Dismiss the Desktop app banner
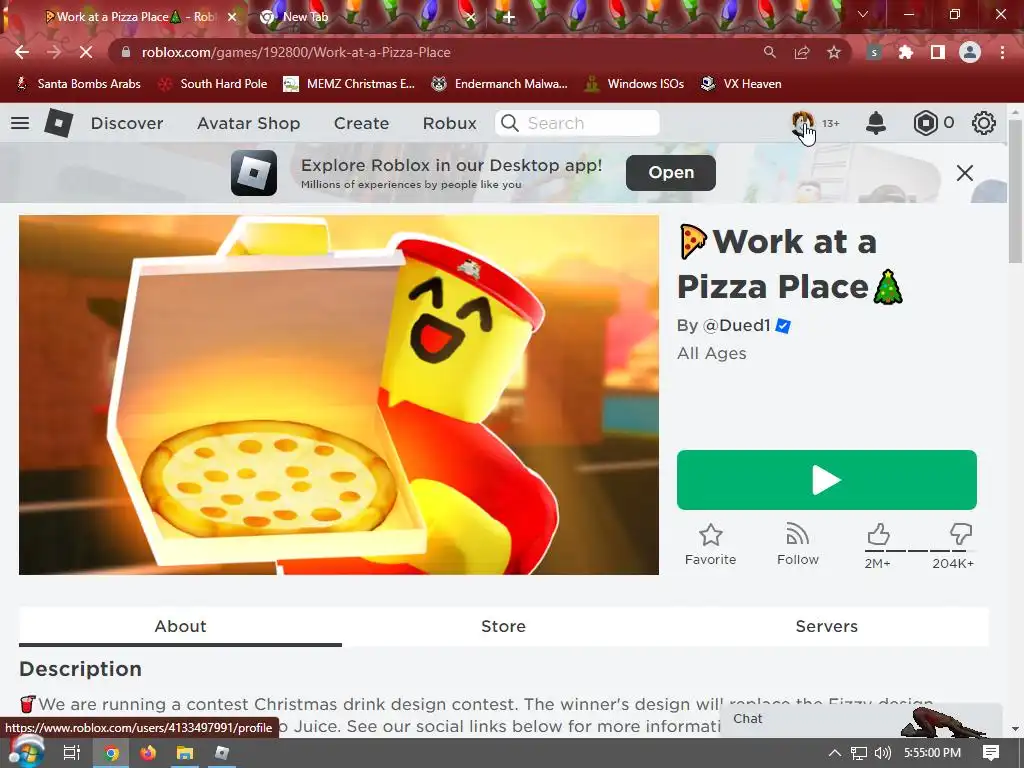Viewport: 1024px width, 768px height. pyautogui.click(x=965, y=173)
